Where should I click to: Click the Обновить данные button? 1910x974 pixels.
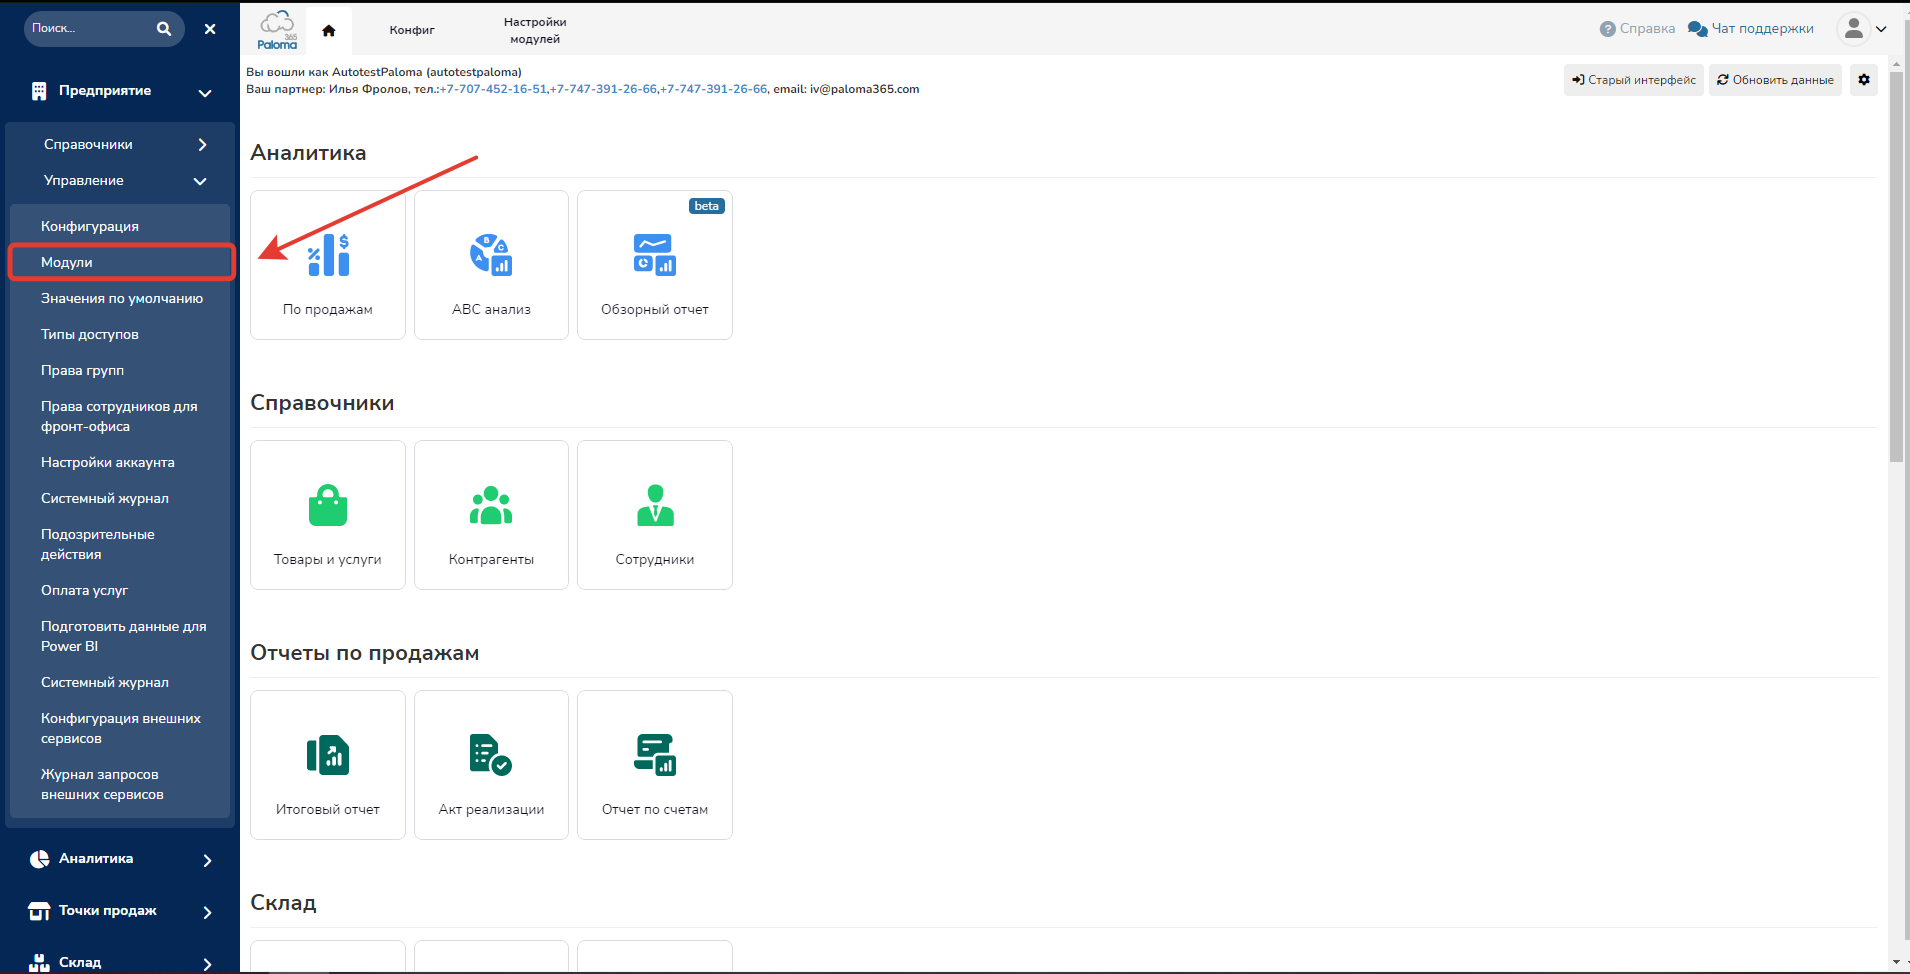coord(1774,80)
